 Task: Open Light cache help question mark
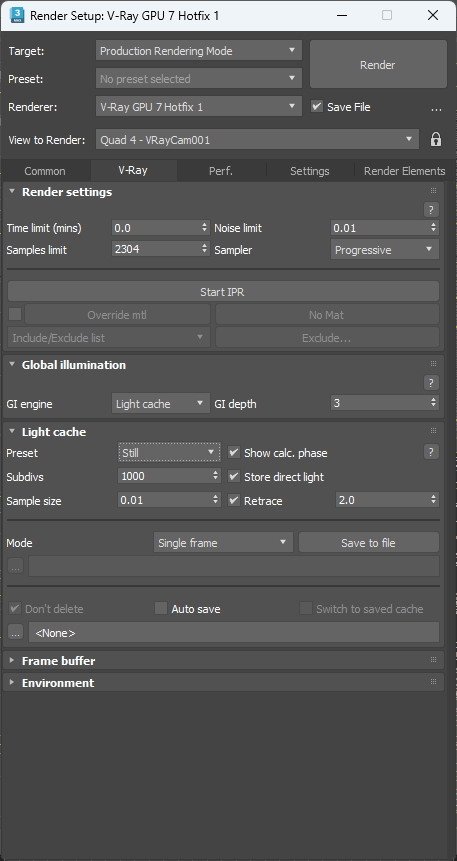[x=431, y=452]
